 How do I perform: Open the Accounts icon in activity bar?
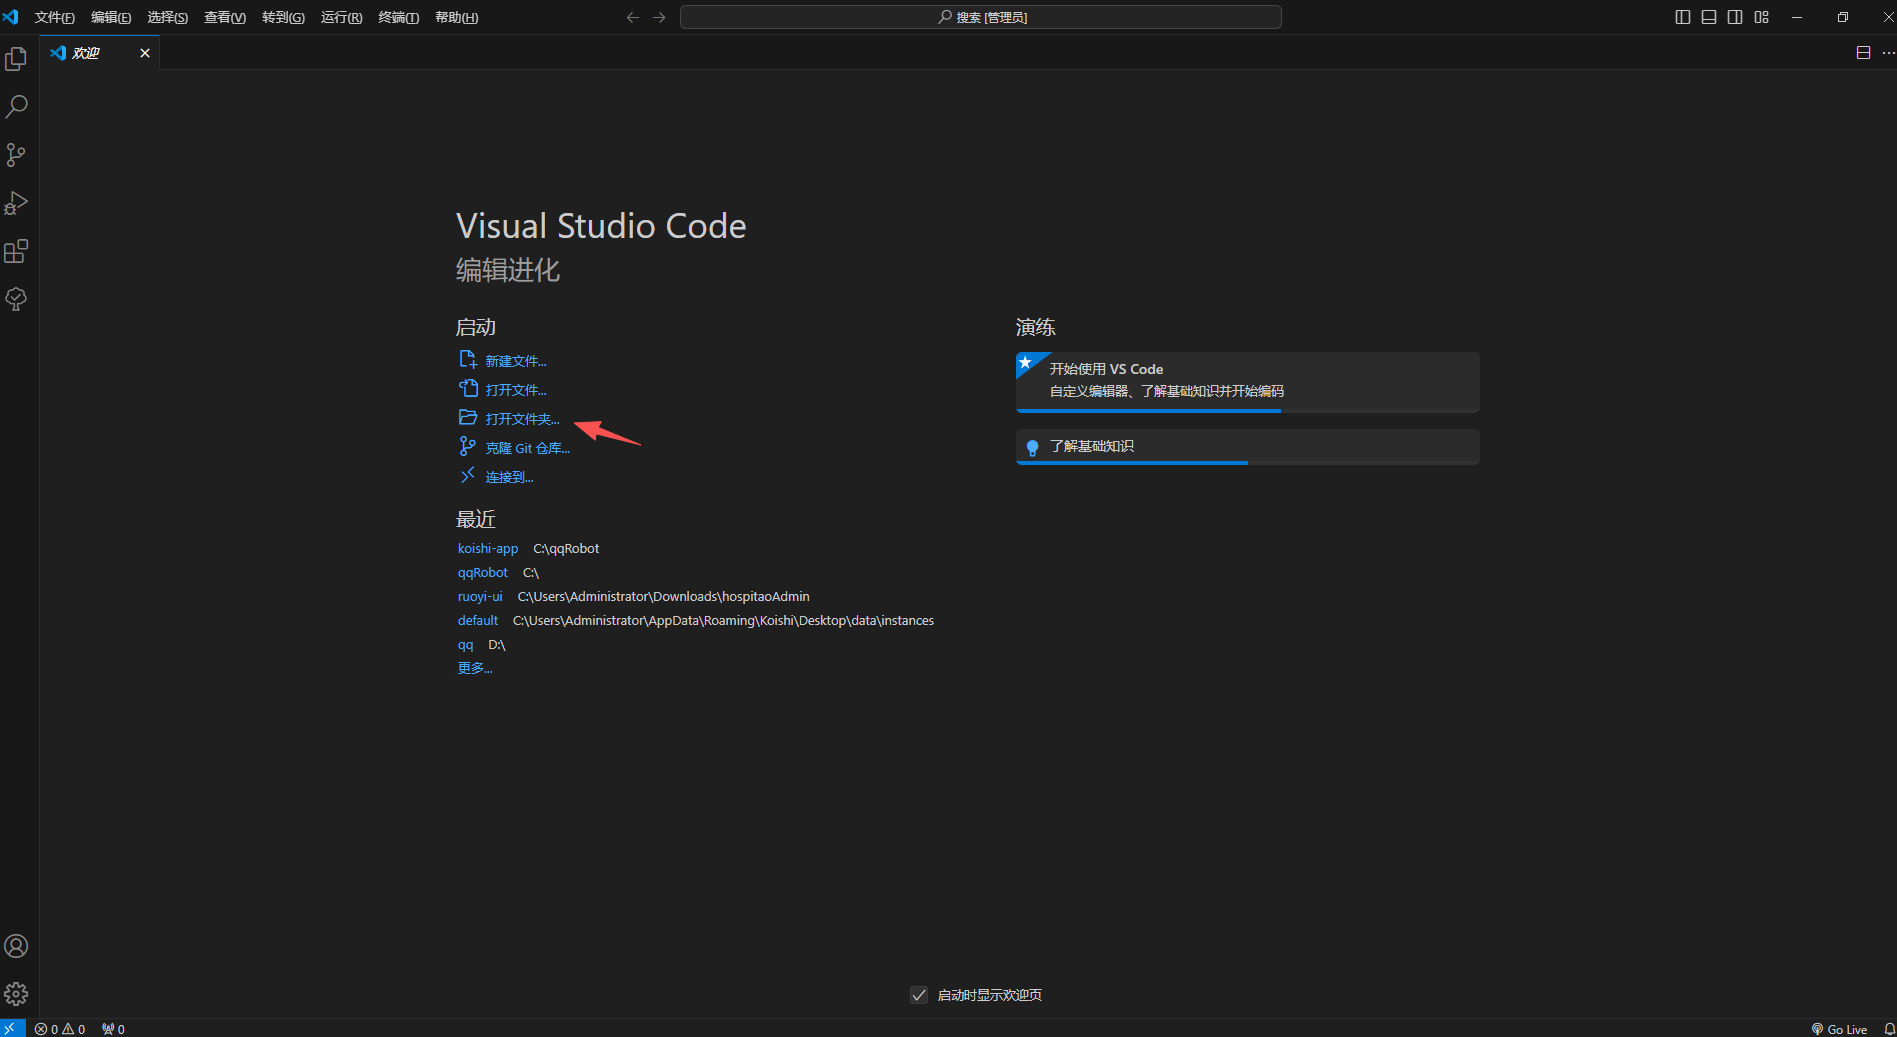(x=16, y=946)
